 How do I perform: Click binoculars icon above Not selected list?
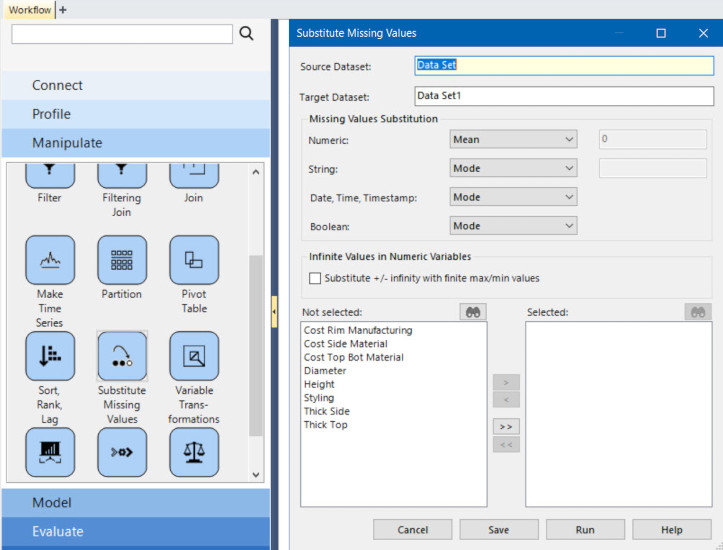471,312
